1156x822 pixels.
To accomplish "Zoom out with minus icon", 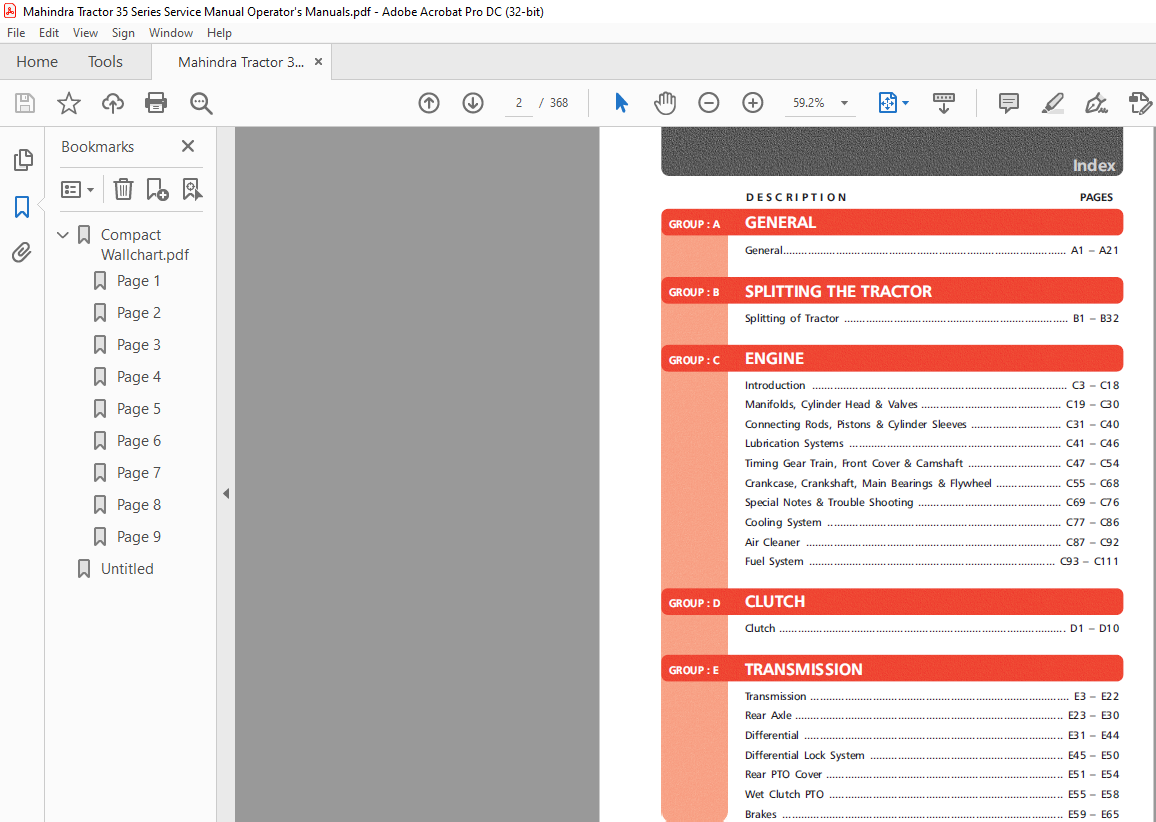I will pyautogui.click(x=708, y=102).
